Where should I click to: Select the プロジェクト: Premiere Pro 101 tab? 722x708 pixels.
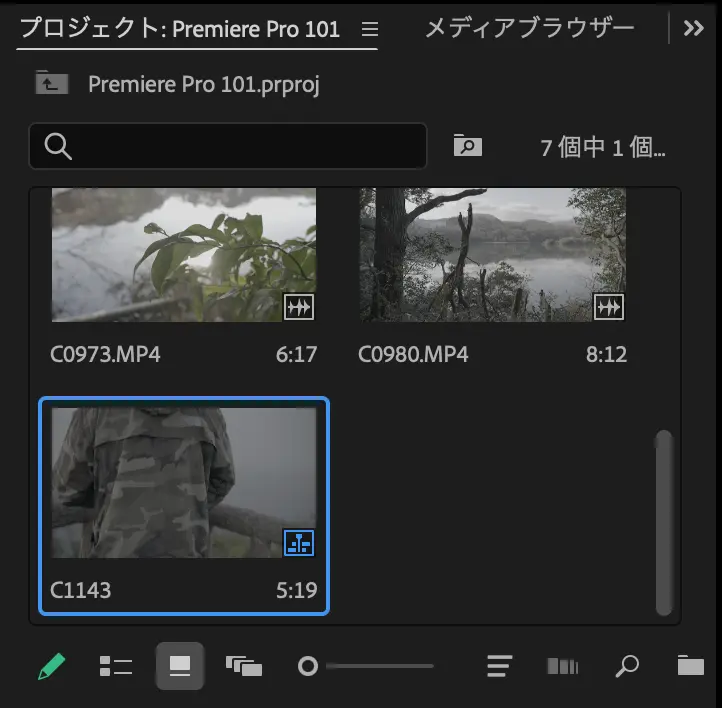180,28
